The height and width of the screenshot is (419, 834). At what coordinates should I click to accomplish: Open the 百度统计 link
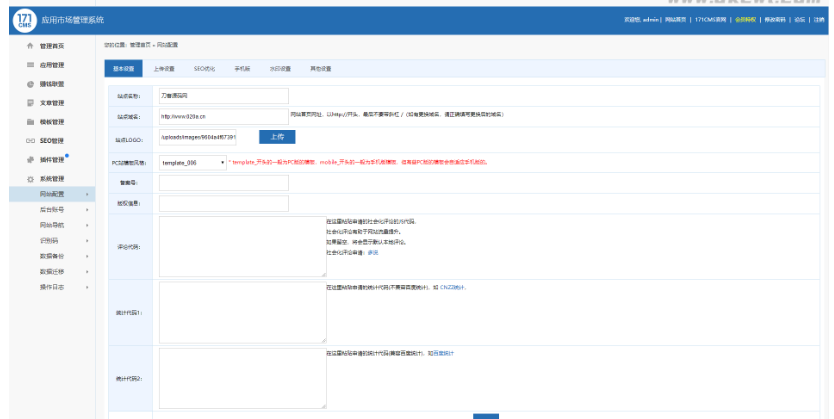444,353
